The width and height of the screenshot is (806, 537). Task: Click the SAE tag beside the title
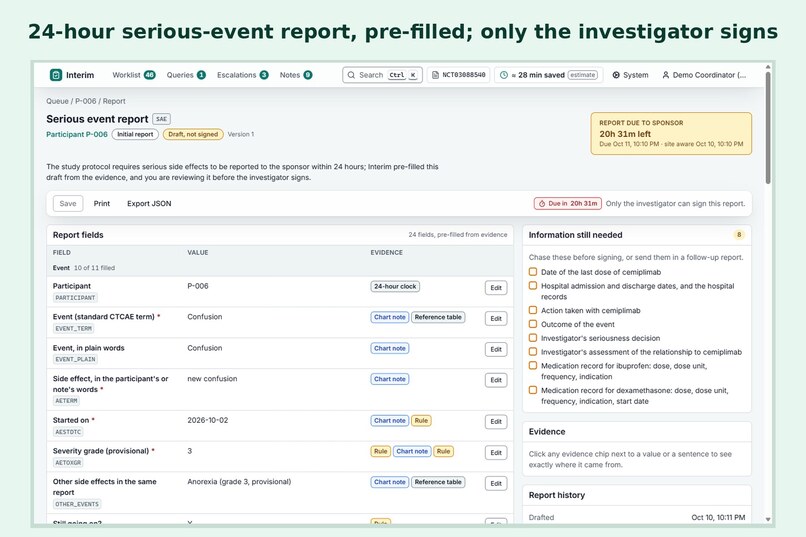point(161,119)
